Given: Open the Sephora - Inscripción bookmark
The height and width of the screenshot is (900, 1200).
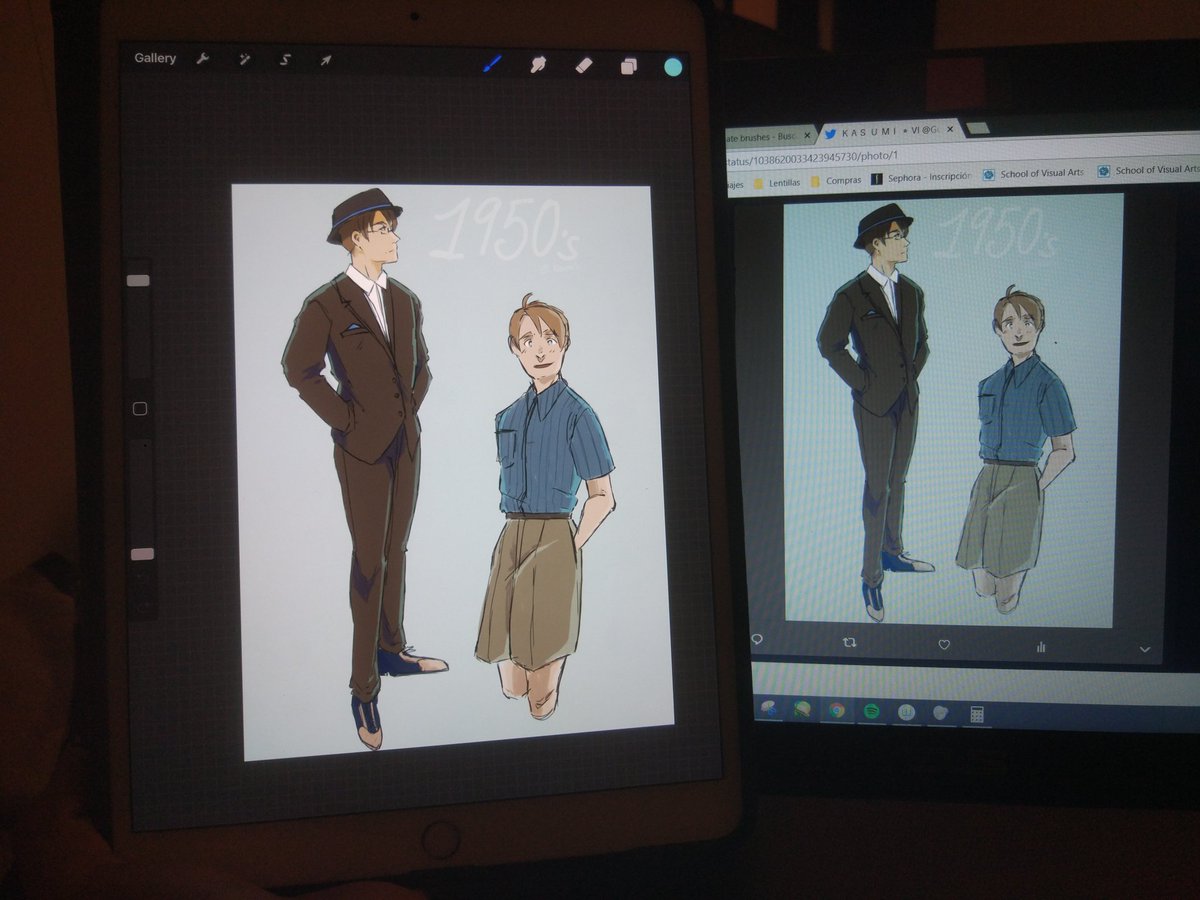Looking at the screenshot, I should click(x=921, y=177).
